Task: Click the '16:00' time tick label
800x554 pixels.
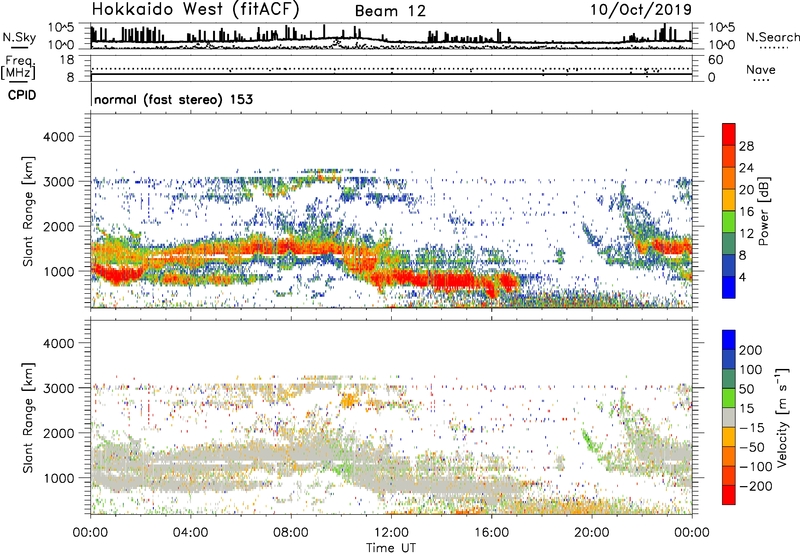Action: tap(491, 533)
